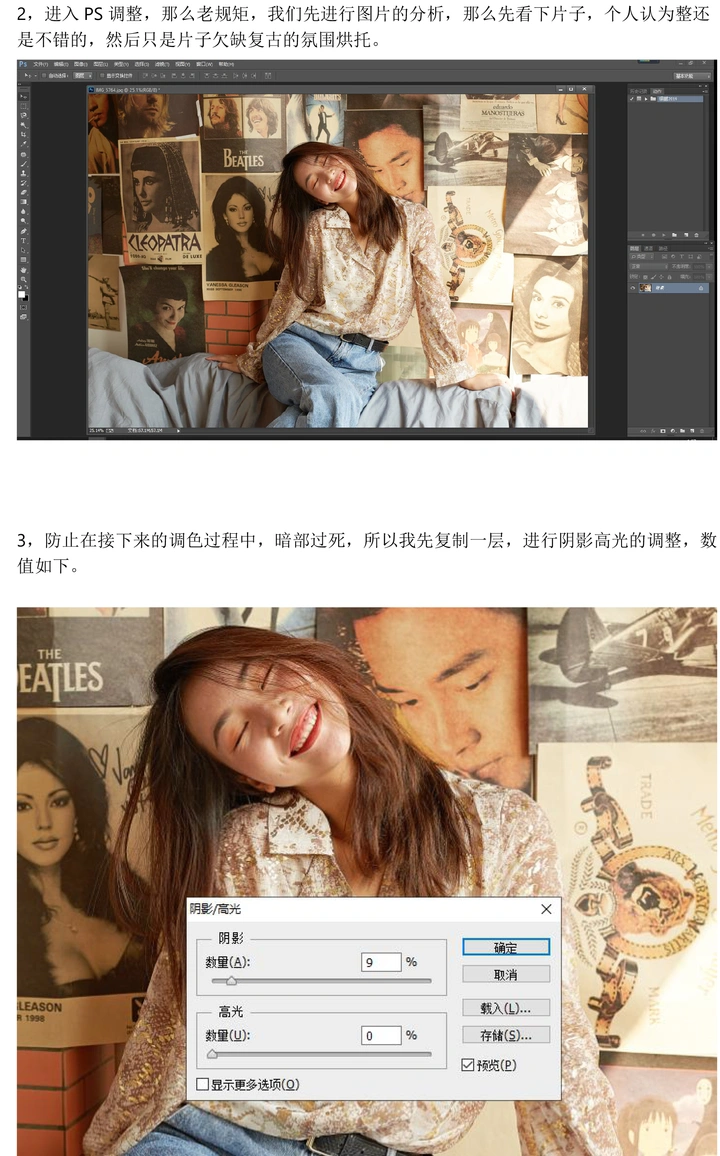Viewport: 720px width, 1156px height.
Task: Click the 阴影 amount slider handle
Action: (231, 981)
